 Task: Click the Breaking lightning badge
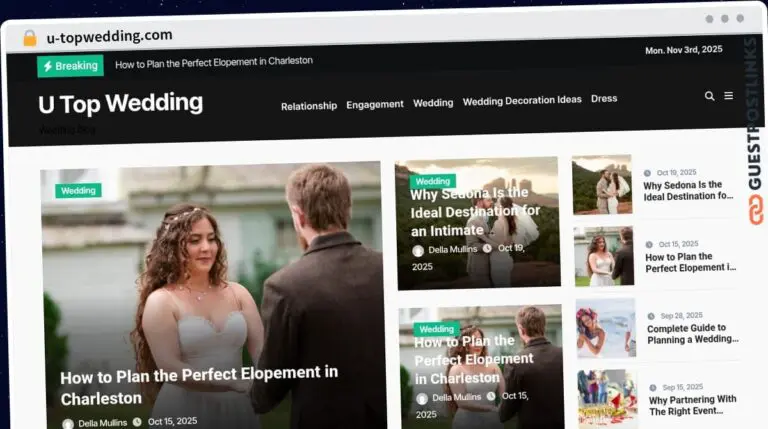tap(71, 66)
